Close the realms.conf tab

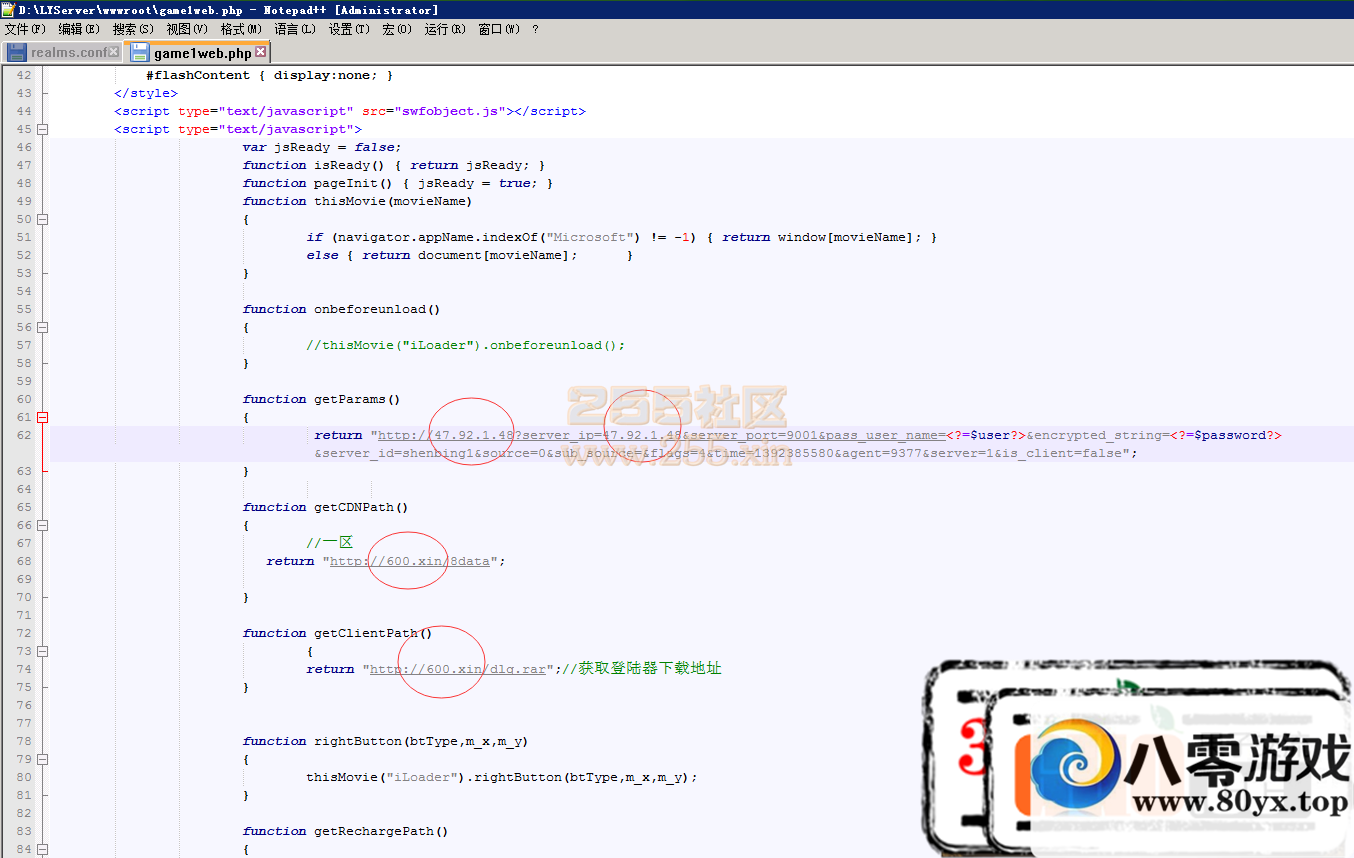[114, 52]
